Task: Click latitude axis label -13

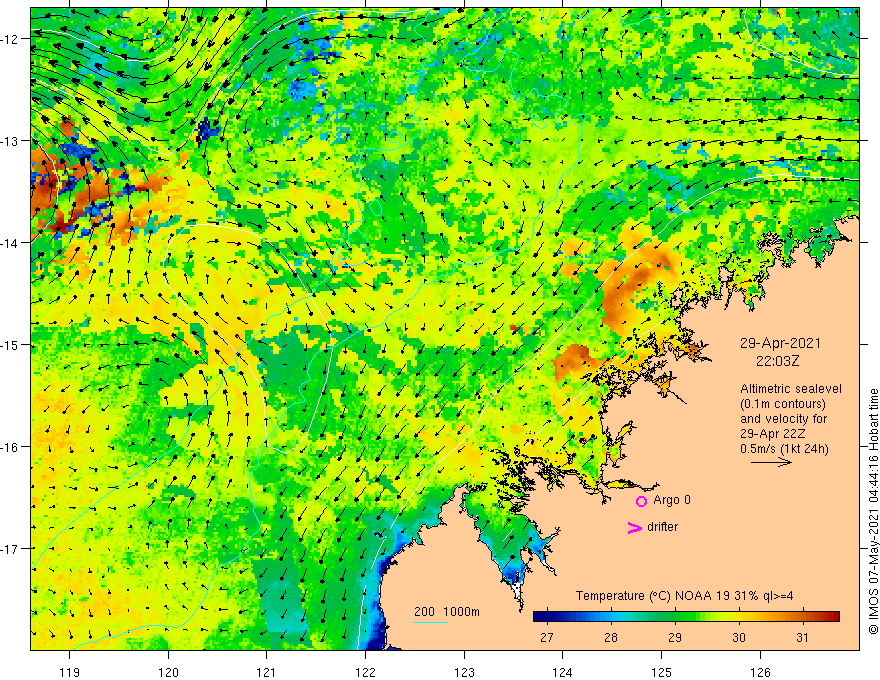Action: (10, 141)
